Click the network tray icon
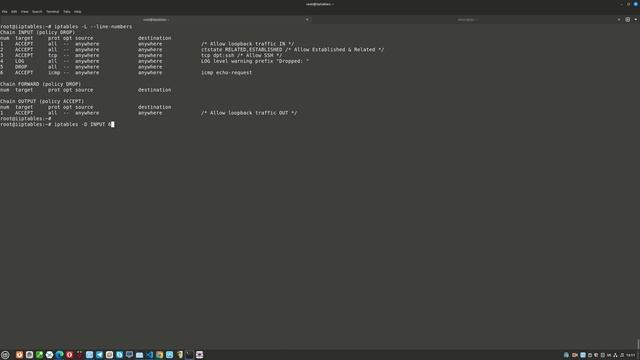The height and width of the screenshot is (360, 640). pos(616,355)
